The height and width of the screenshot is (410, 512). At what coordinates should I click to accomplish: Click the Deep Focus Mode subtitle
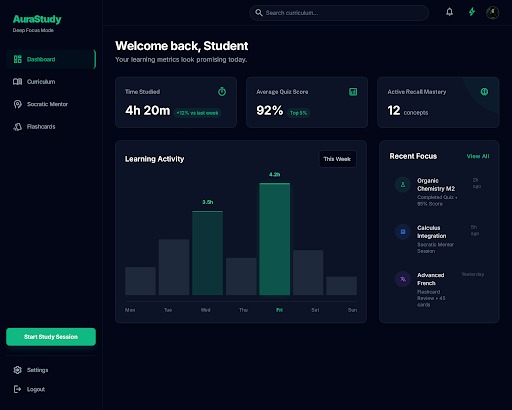tap(33, 30)
